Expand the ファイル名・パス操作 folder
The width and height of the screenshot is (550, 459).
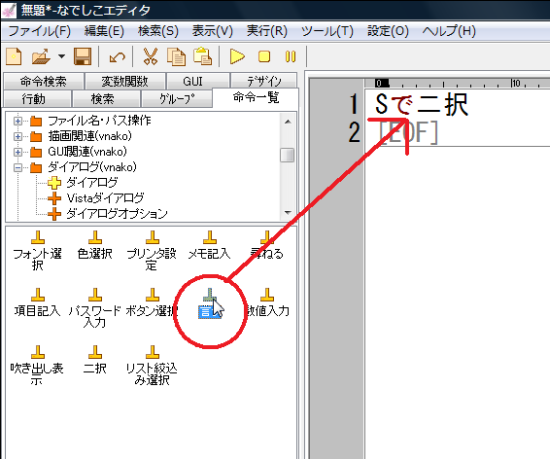coord(18,121)
